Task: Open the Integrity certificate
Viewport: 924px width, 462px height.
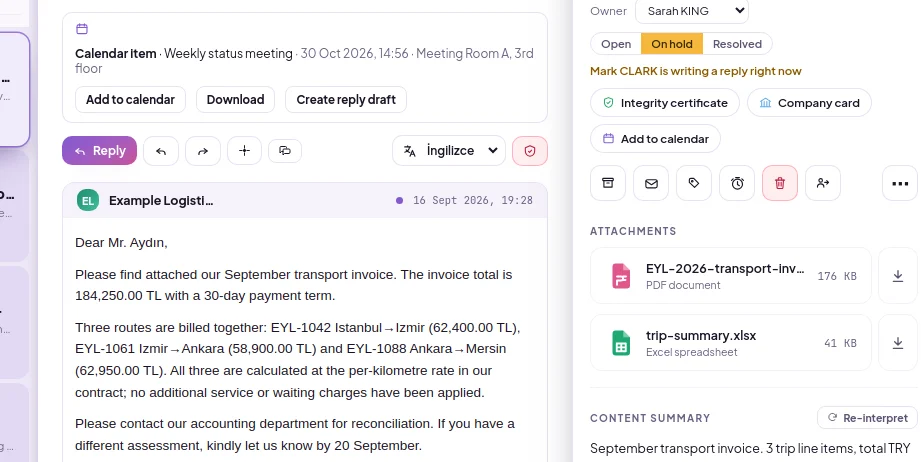Action: coord(665,103)
